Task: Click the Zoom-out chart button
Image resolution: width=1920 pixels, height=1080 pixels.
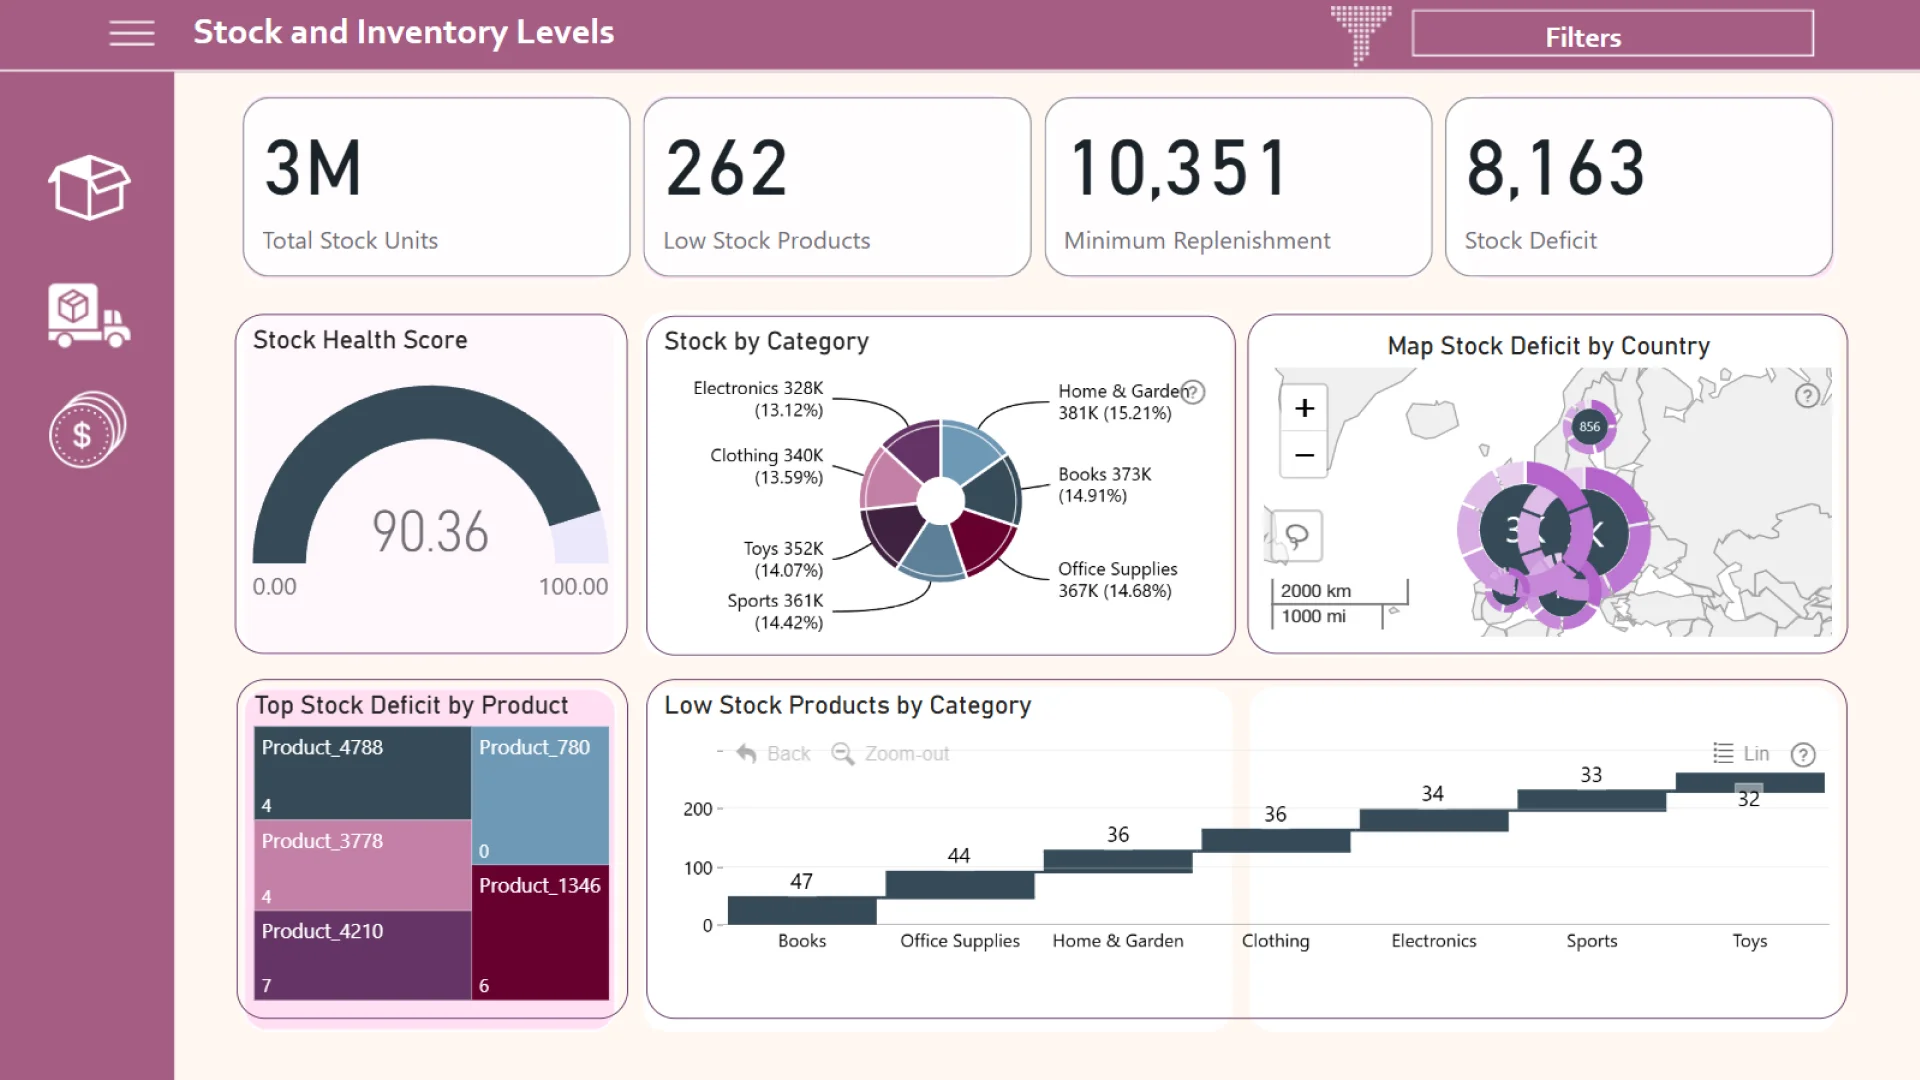Action: [x=891, y=754]
